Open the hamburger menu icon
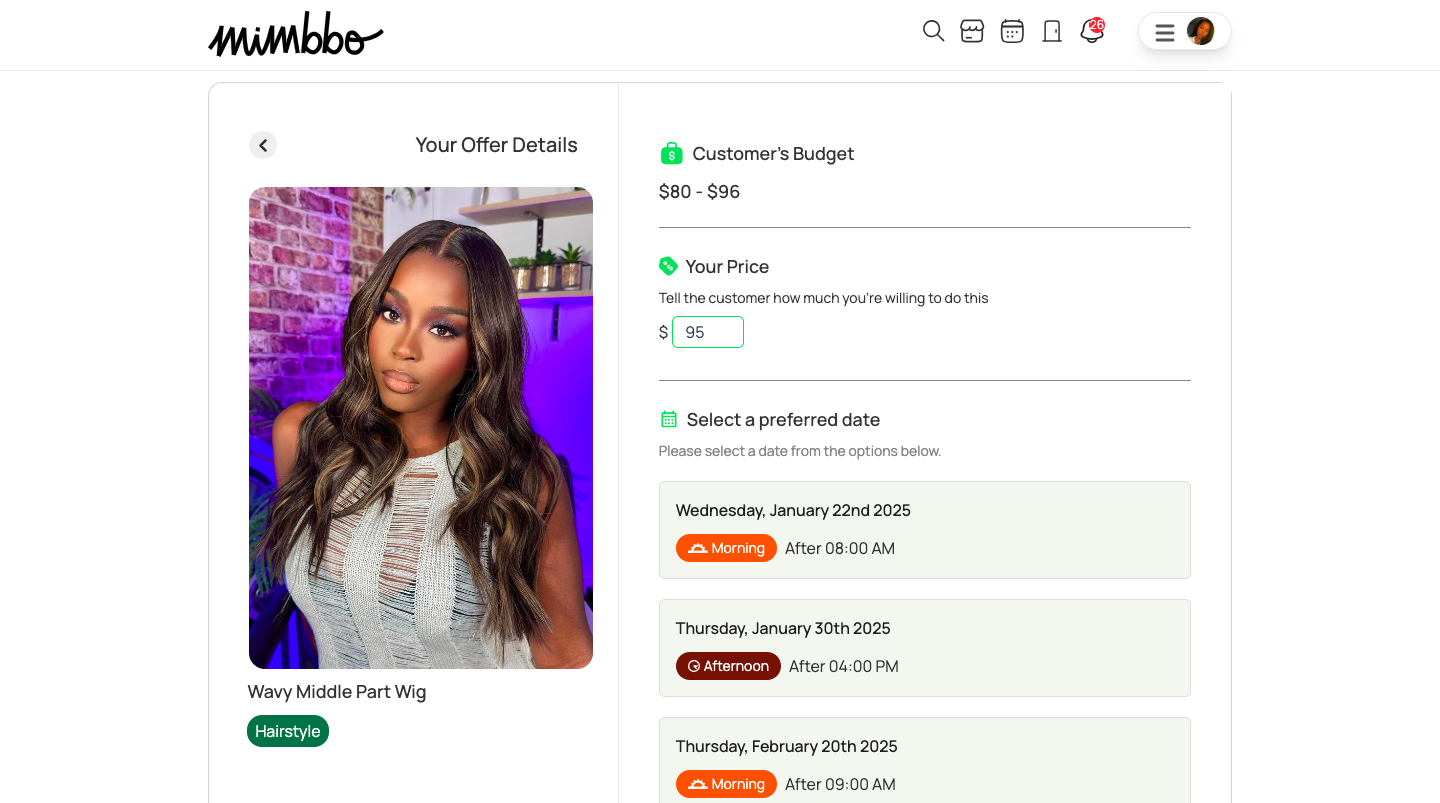Screen dimensions: 1440x803 pyautogui.click(x=1164, y=32)
